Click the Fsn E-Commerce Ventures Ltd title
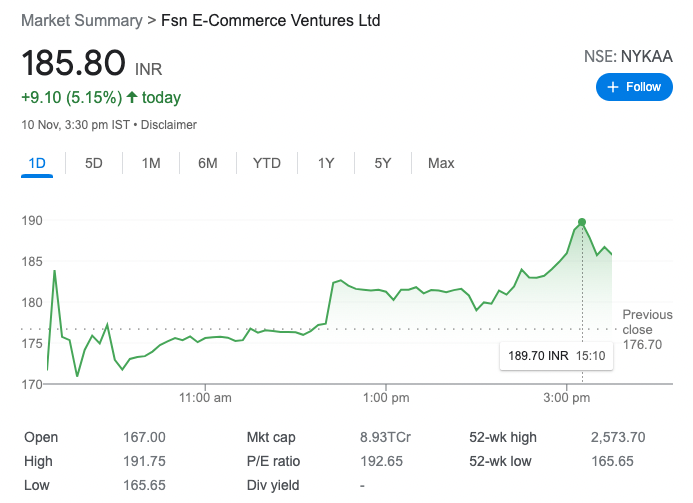The width and height of the screenshot is (693, 503). click(x=270, y=21)
